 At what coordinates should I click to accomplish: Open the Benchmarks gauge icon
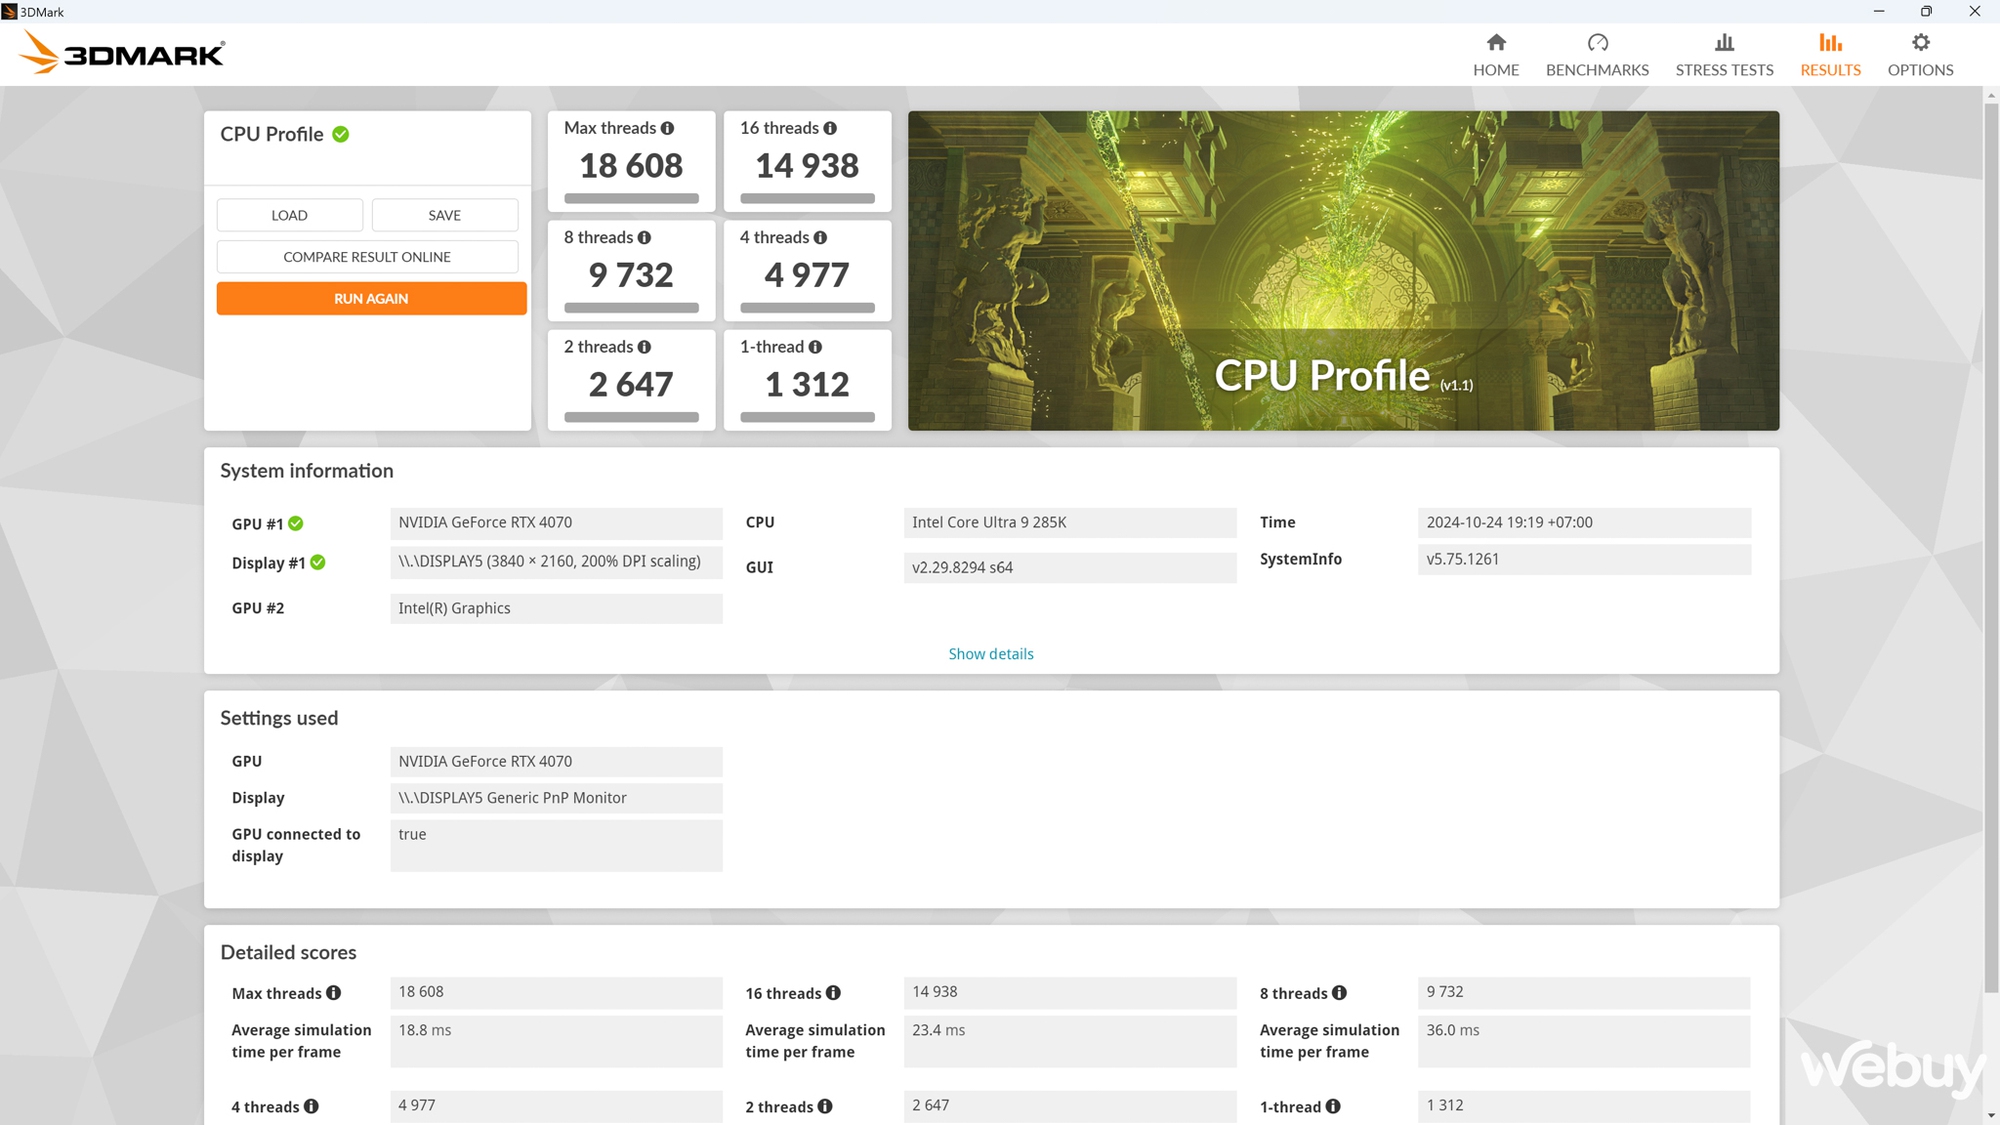coord(1597,42)
